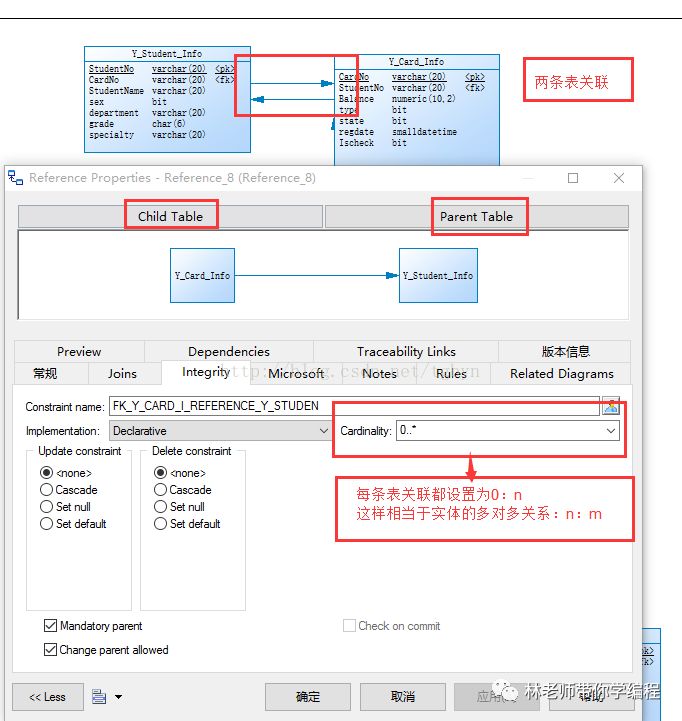Click the Child Table button

pos(170,217)
